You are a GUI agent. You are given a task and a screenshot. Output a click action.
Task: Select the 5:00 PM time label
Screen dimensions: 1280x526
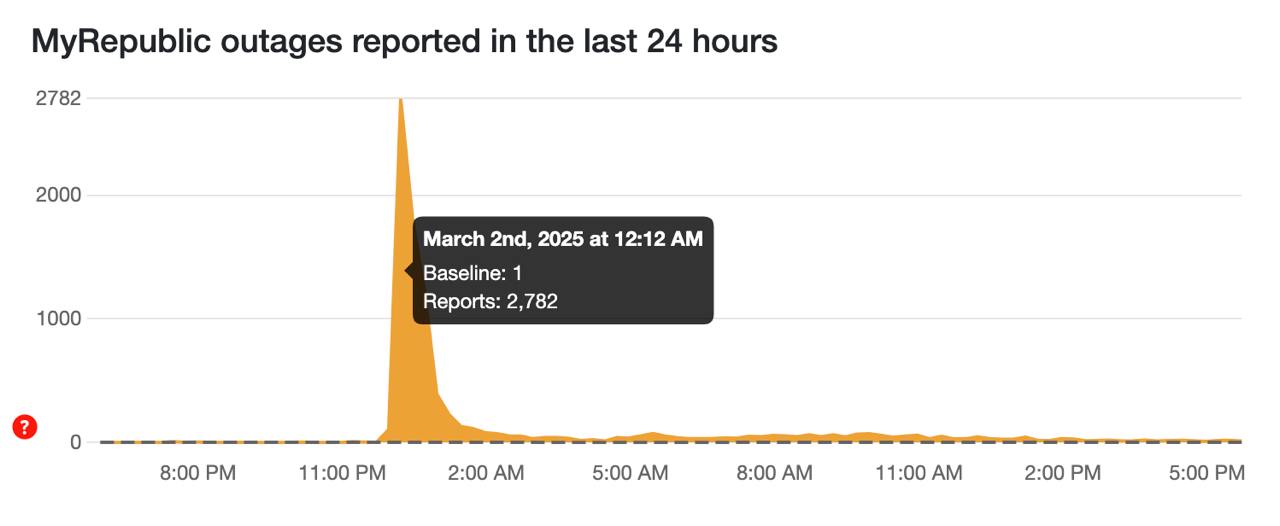pos(1206,473)
